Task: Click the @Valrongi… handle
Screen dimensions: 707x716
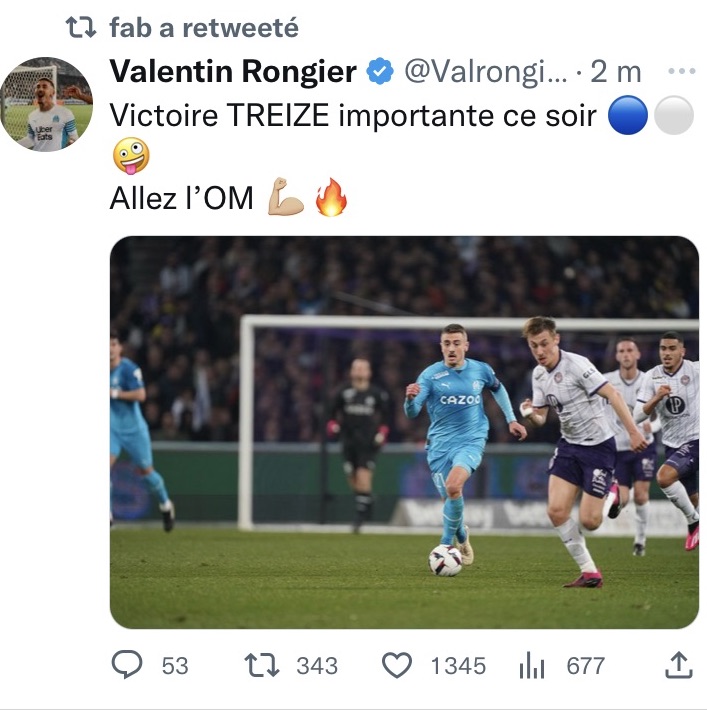Action: (484, 72)
